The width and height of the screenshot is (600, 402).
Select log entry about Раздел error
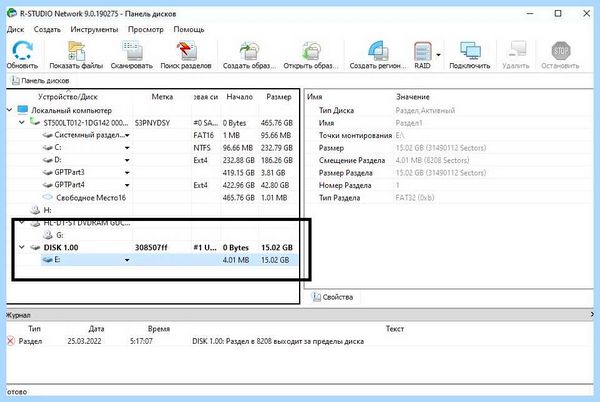(298, 341)
